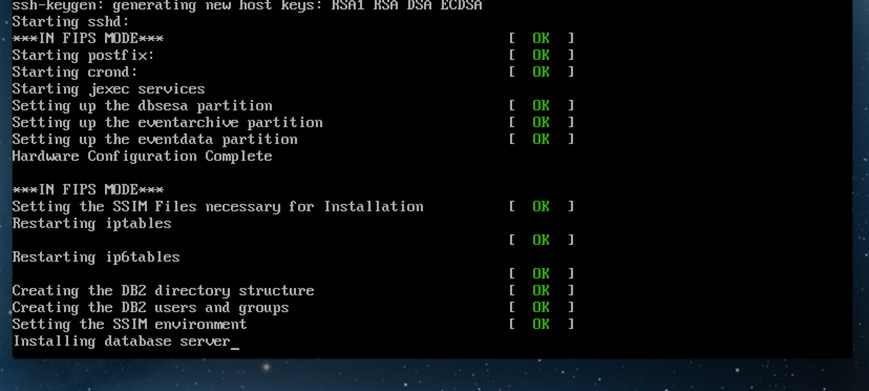The height and width of the screenshot is (391, 869).
Task: Click OK status for SSIM environment
Action: pos(541,324)
